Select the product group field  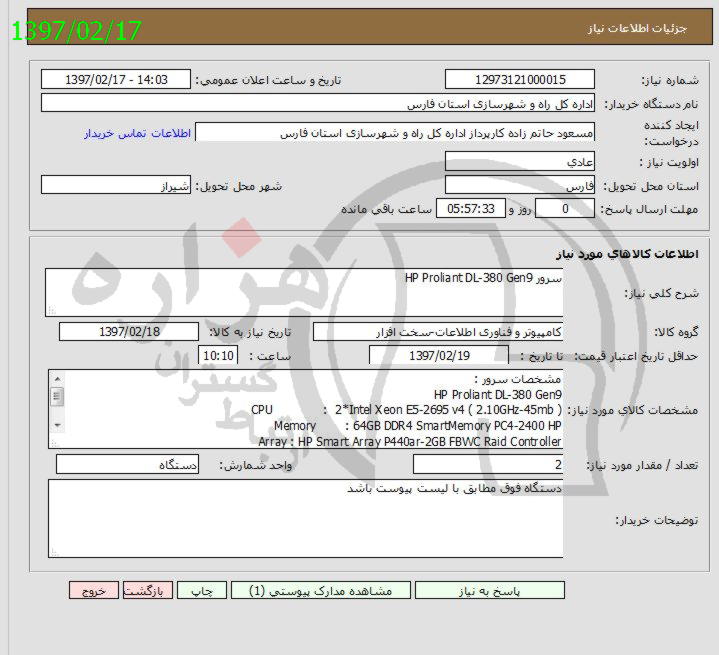tap(438, 331)
